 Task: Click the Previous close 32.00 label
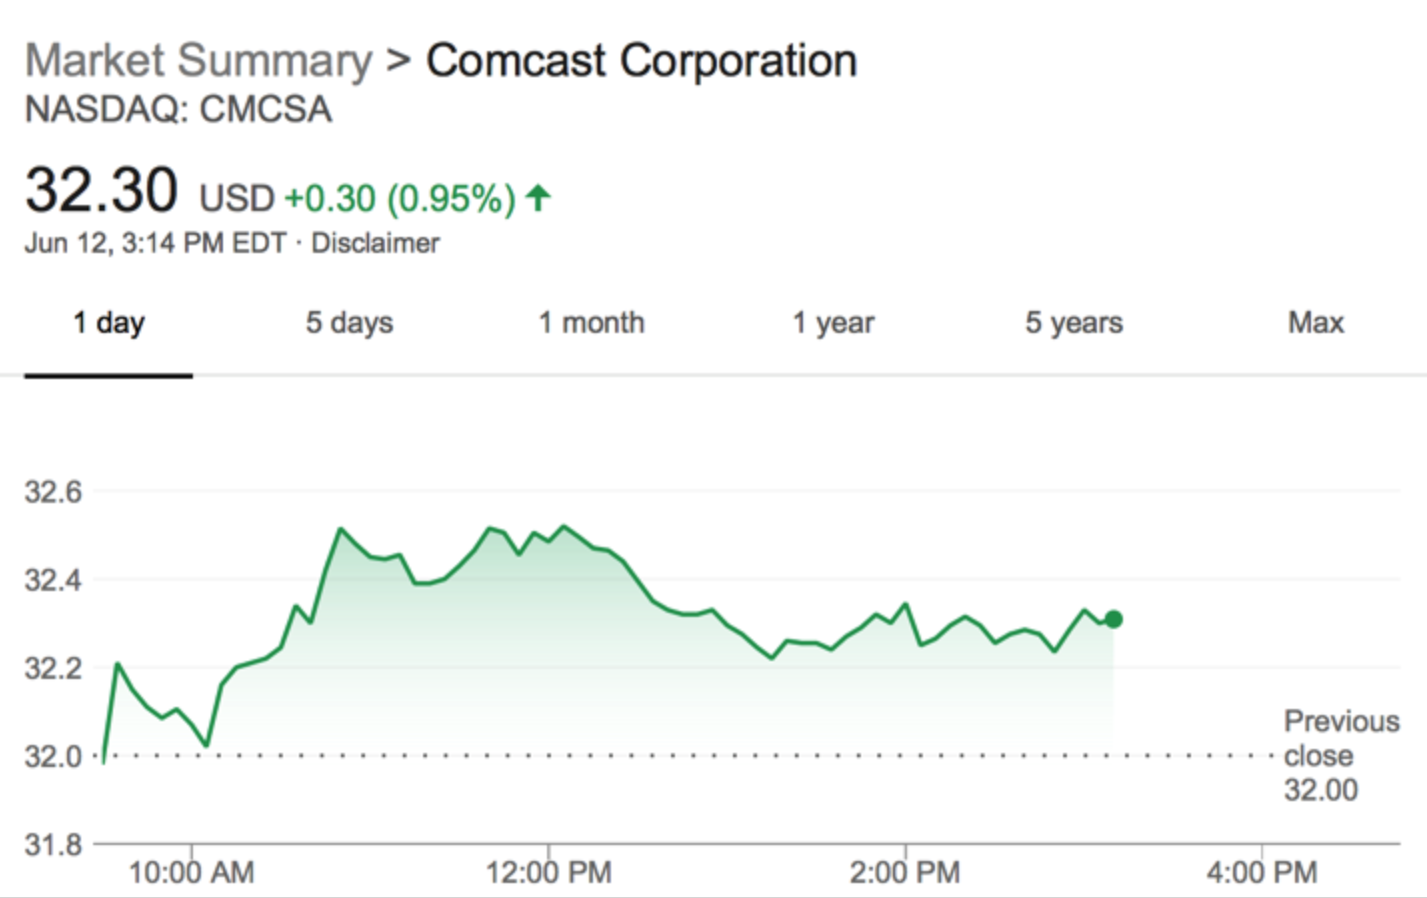(x=1341, y=756)
